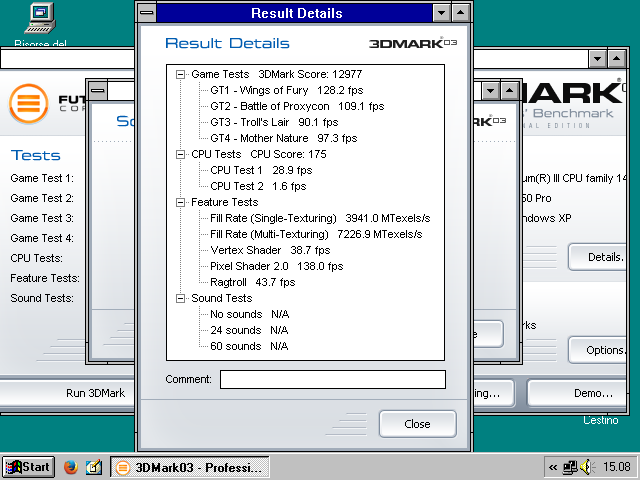This screenshot has height=480, width=640.
Task: Click the Futuremark orange logo
Action: tap(29, 103)
